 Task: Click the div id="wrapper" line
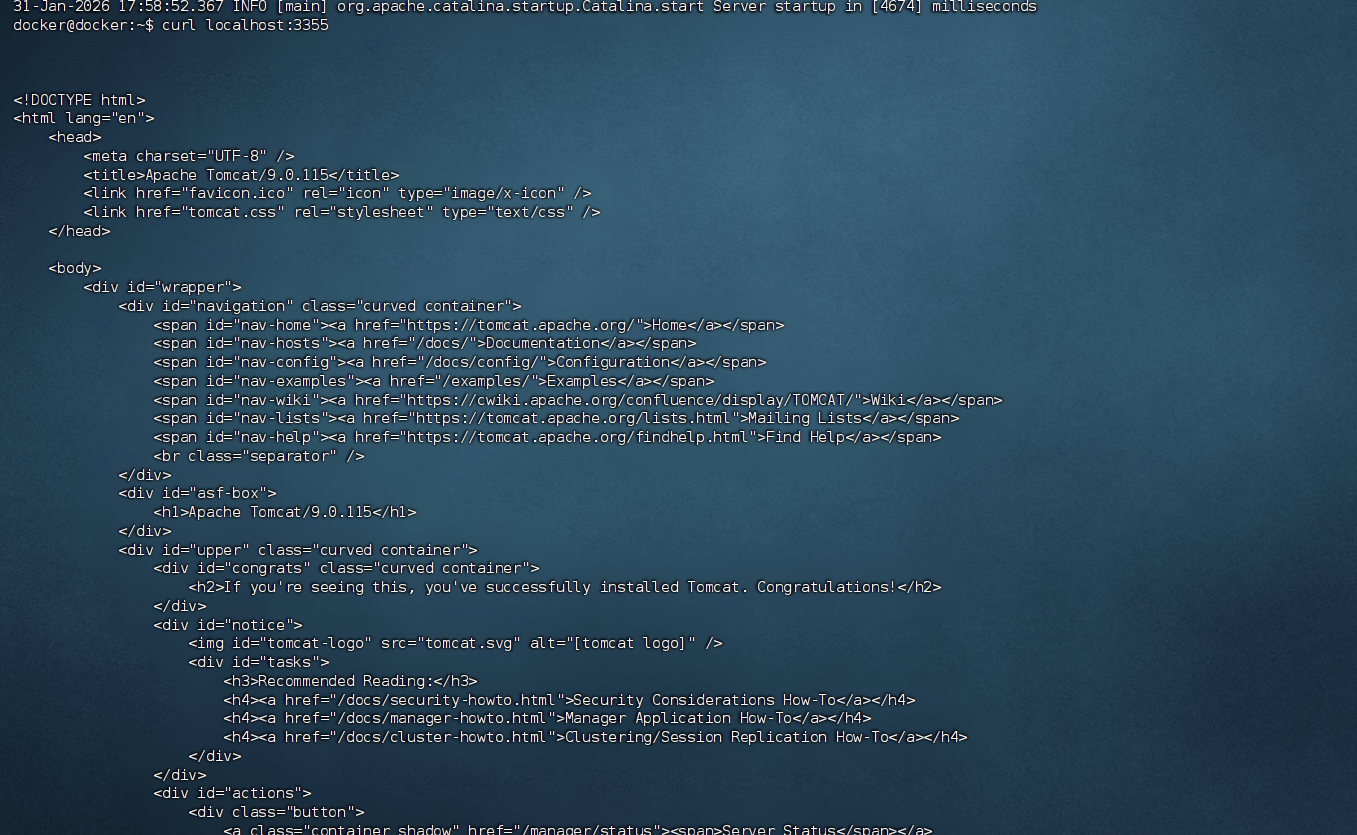pos(163,287)
